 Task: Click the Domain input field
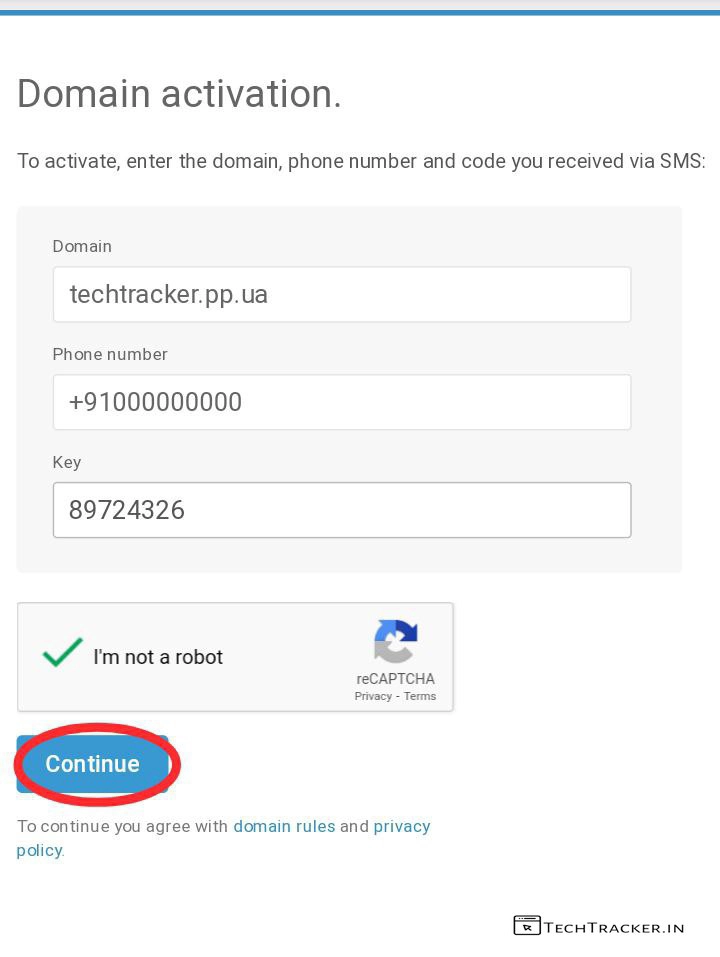point(341,294)
